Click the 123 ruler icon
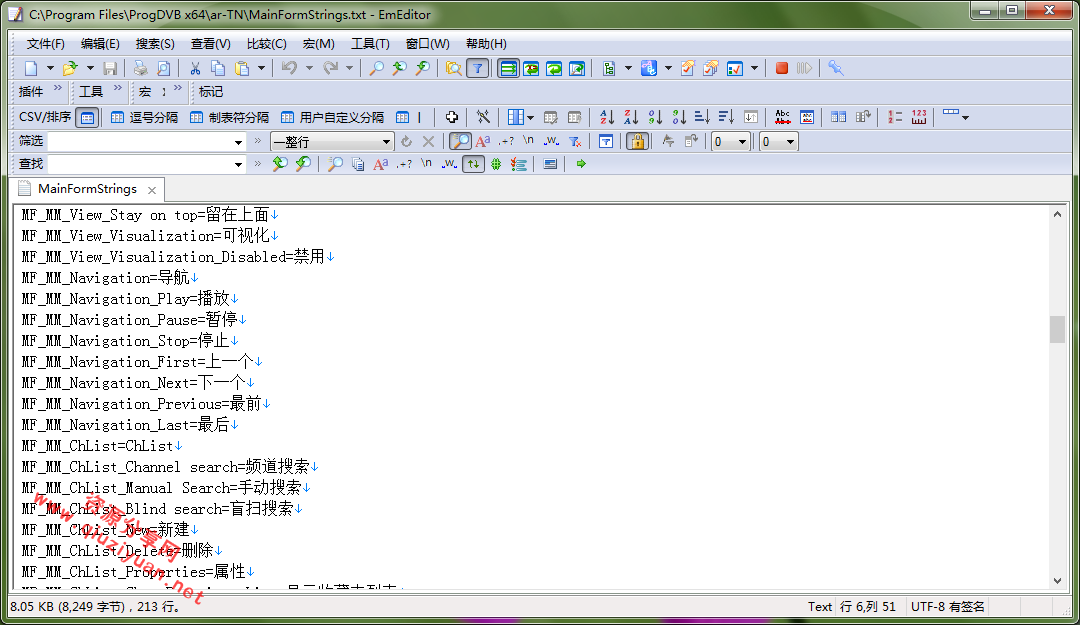 (919, 117)
